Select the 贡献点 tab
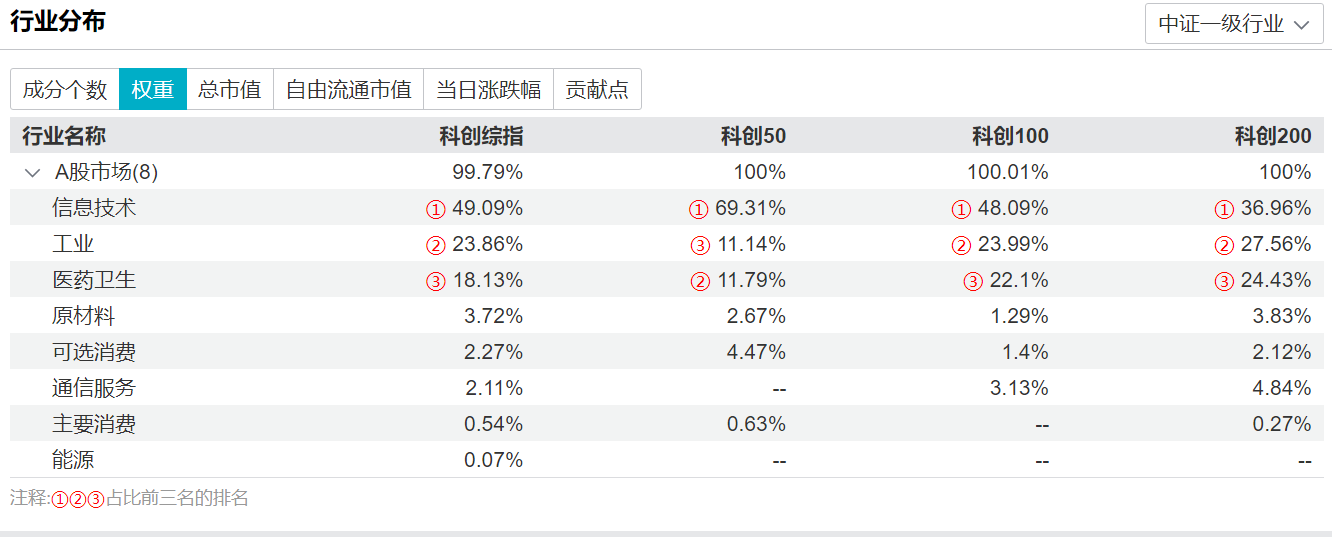The height and width of the screenshot is (537, 1332). pos(597,89)
